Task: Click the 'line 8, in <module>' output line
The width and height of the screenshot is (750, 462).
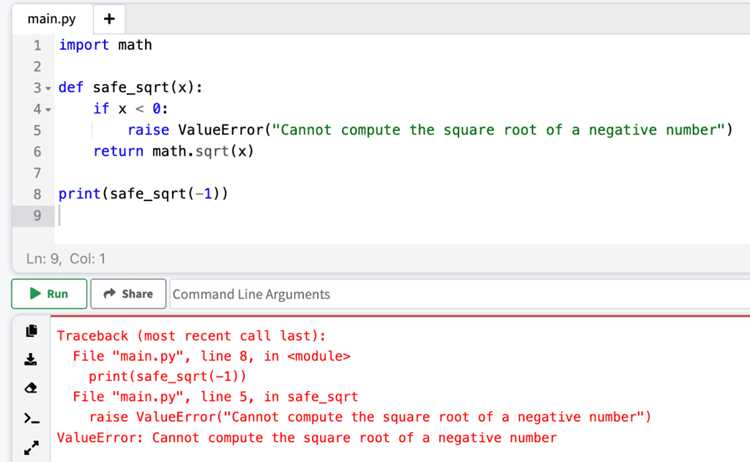Action: [x=211, y=356]
